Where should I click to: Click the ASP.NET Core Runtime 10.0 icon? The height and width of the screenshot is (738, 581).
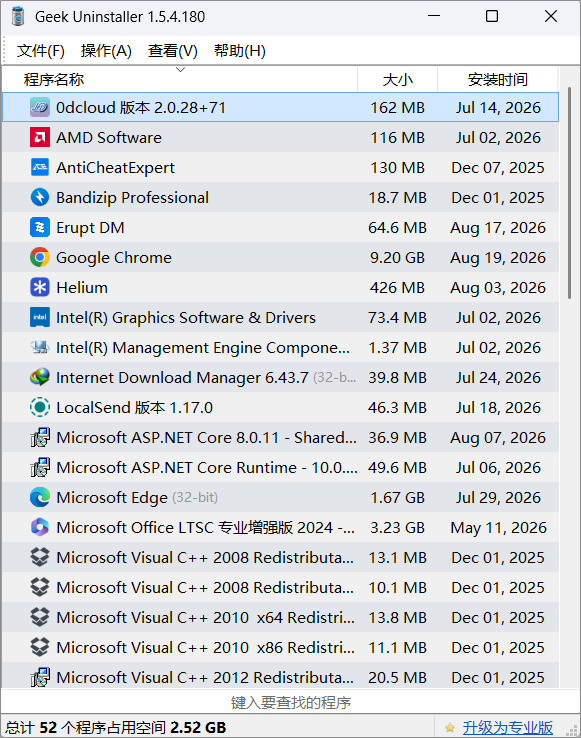click(40, 468)
